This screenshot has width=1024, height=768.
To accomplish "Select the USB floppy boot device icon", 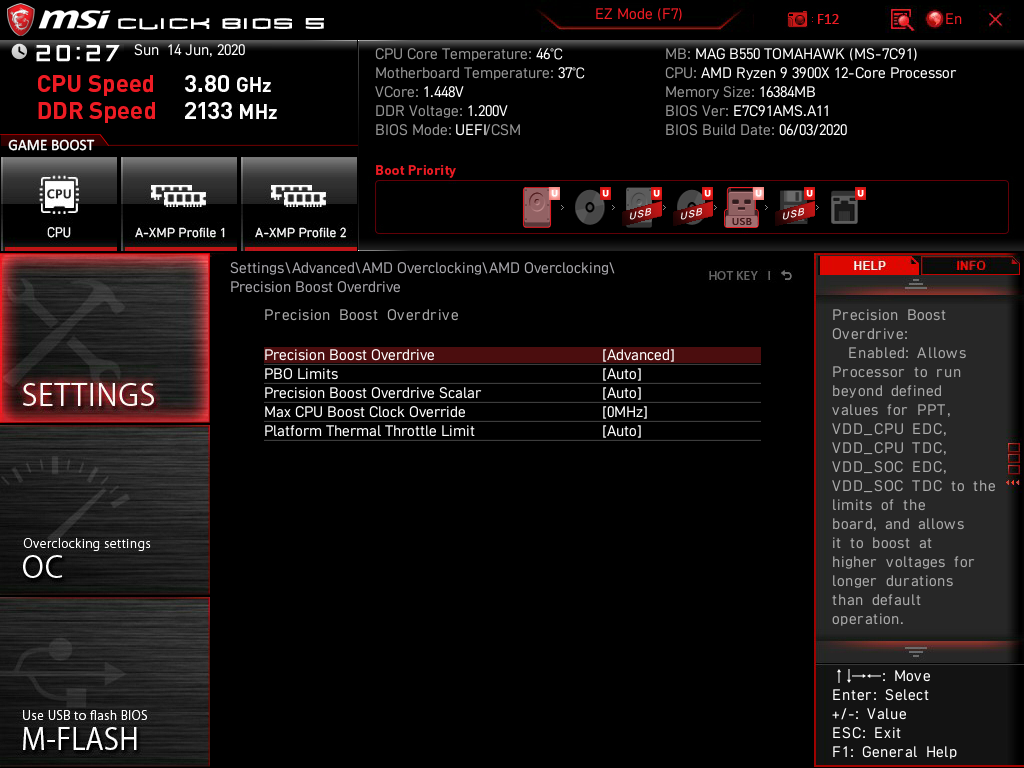I will 795,207.
